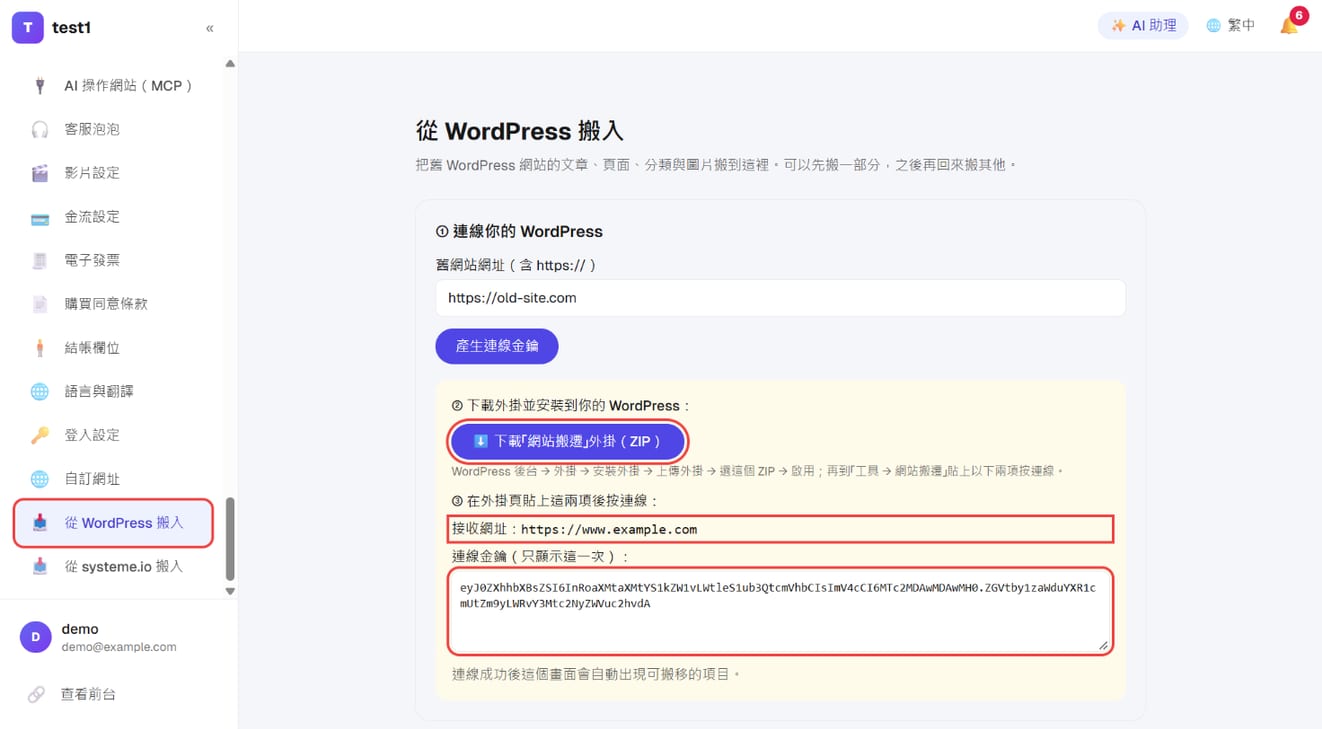1322x729 pixels.
Task: Click the 產生連線金鑰 button
Action: (x=497, y=346)
